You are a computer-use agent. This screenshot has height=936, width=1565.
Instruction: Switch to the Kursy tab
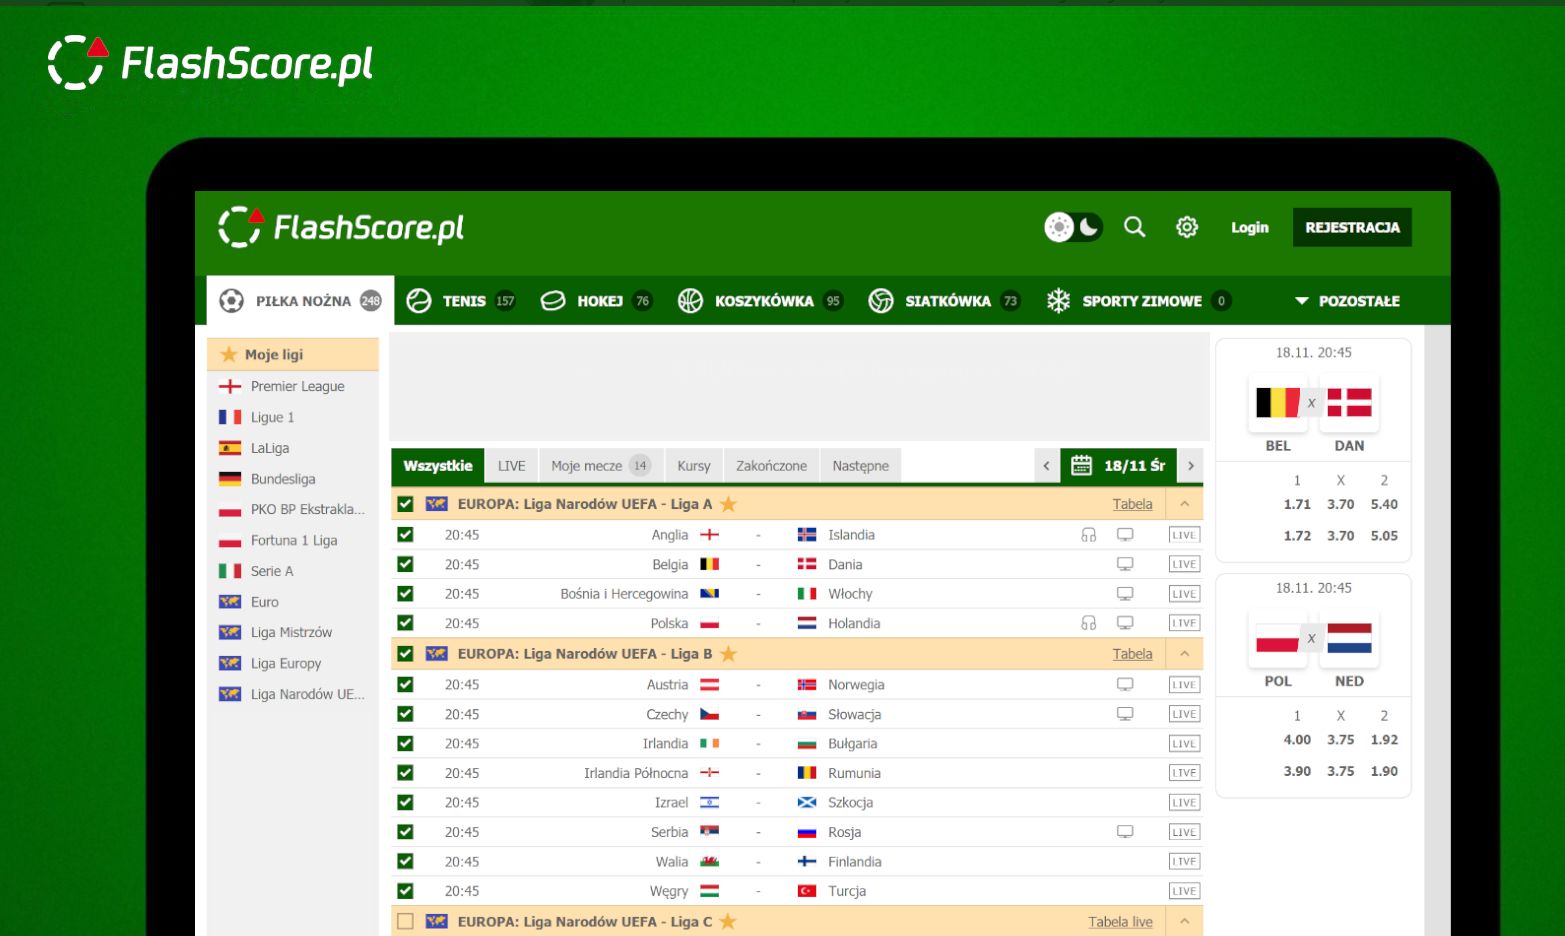(693, 465)
